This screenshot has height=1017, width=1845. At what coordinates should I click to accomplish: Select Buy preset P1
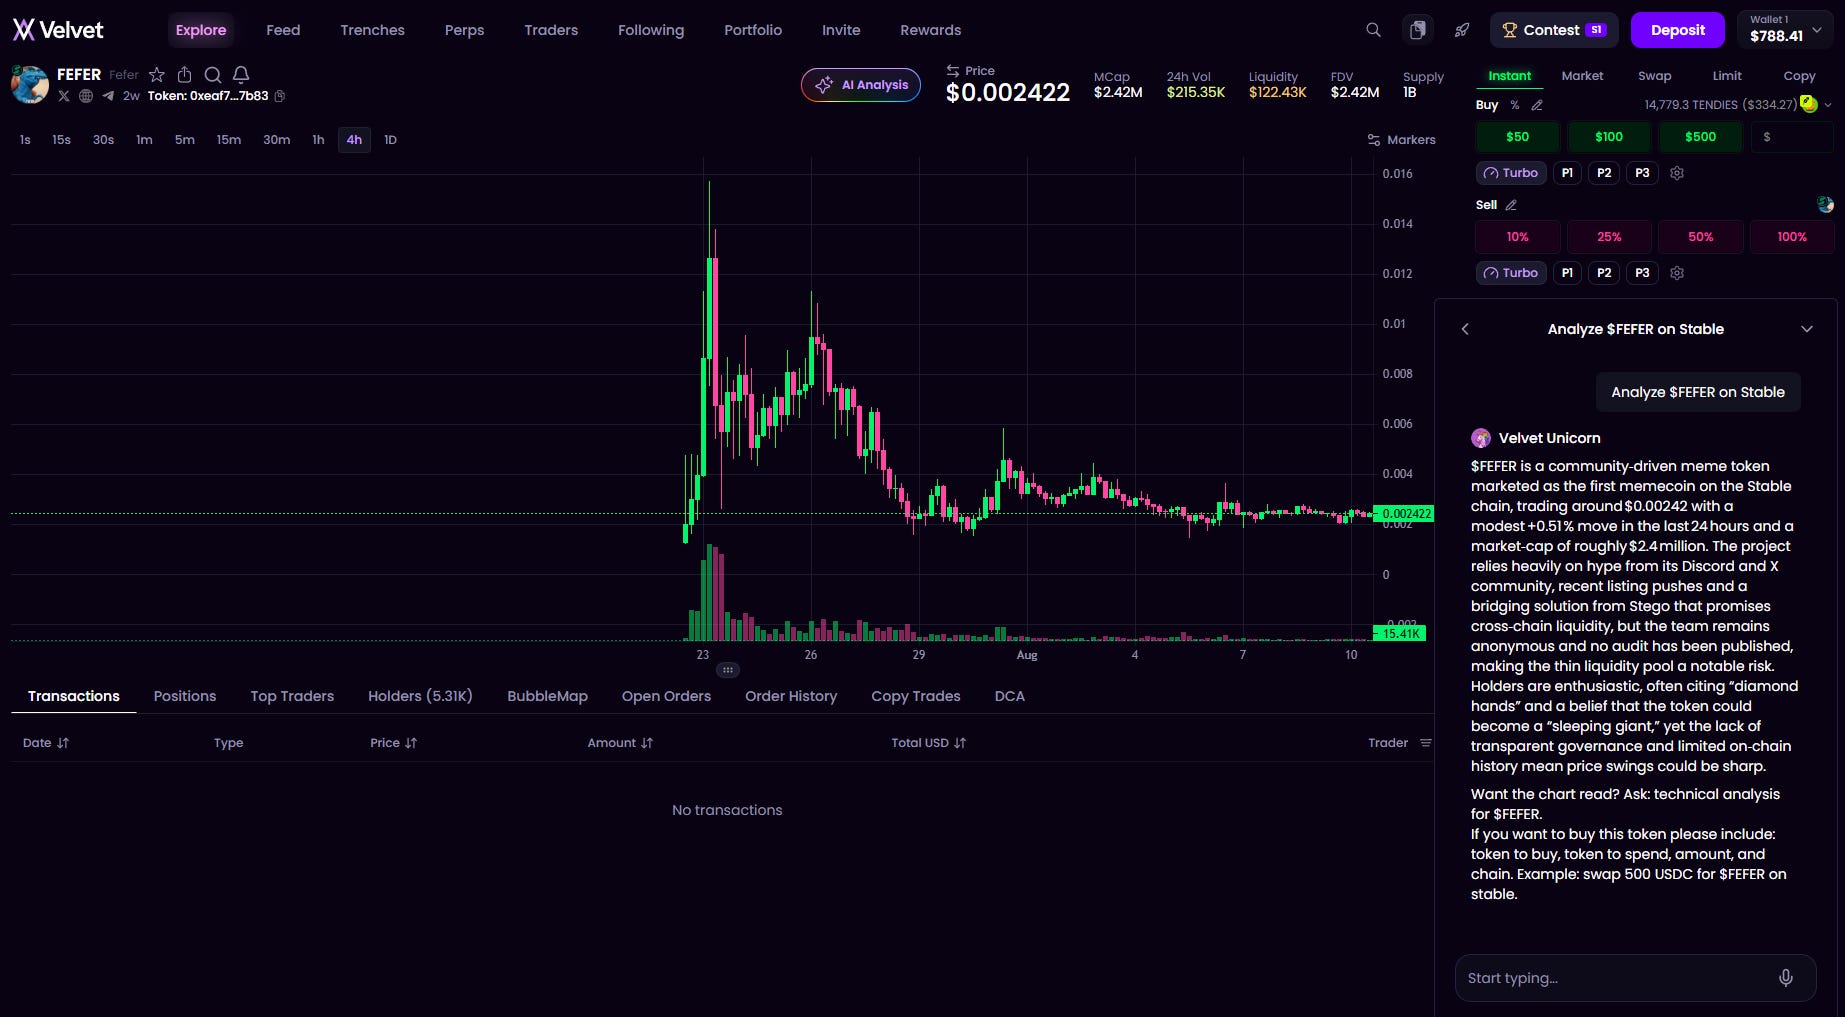[1567, 173]
